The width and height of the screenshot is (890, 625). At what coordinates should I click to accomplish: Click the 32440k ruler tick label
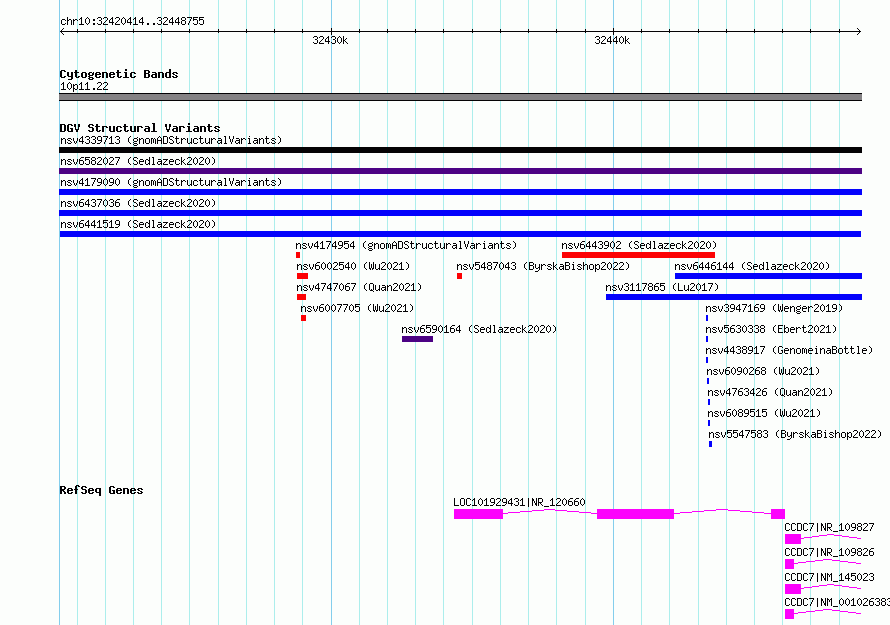[x=612, y=40]
